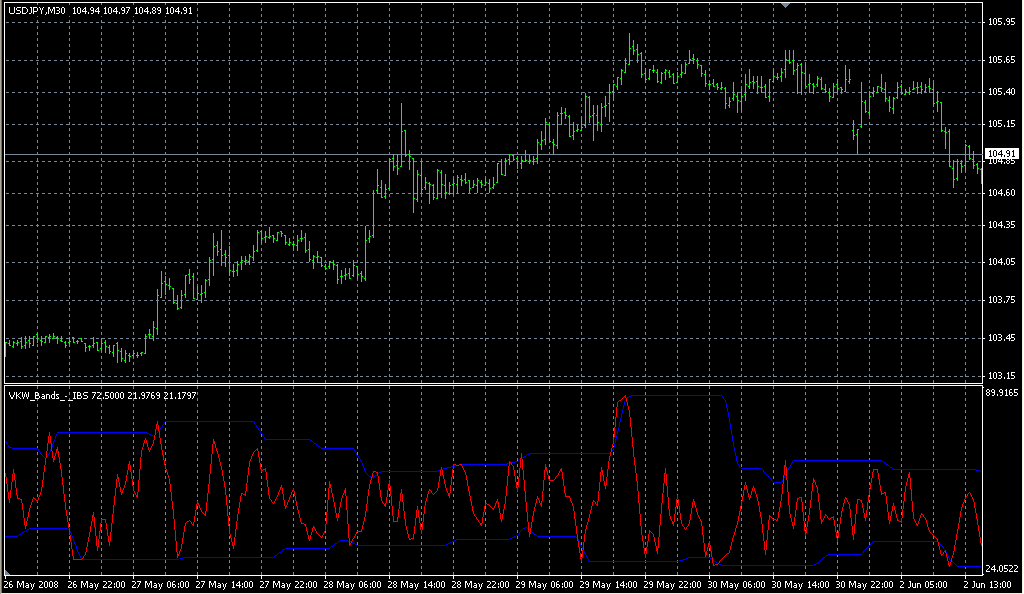Click the 105.40 price axis label
The height and width of the screenshot is (594, 1024).
[x=1001, y=92]
